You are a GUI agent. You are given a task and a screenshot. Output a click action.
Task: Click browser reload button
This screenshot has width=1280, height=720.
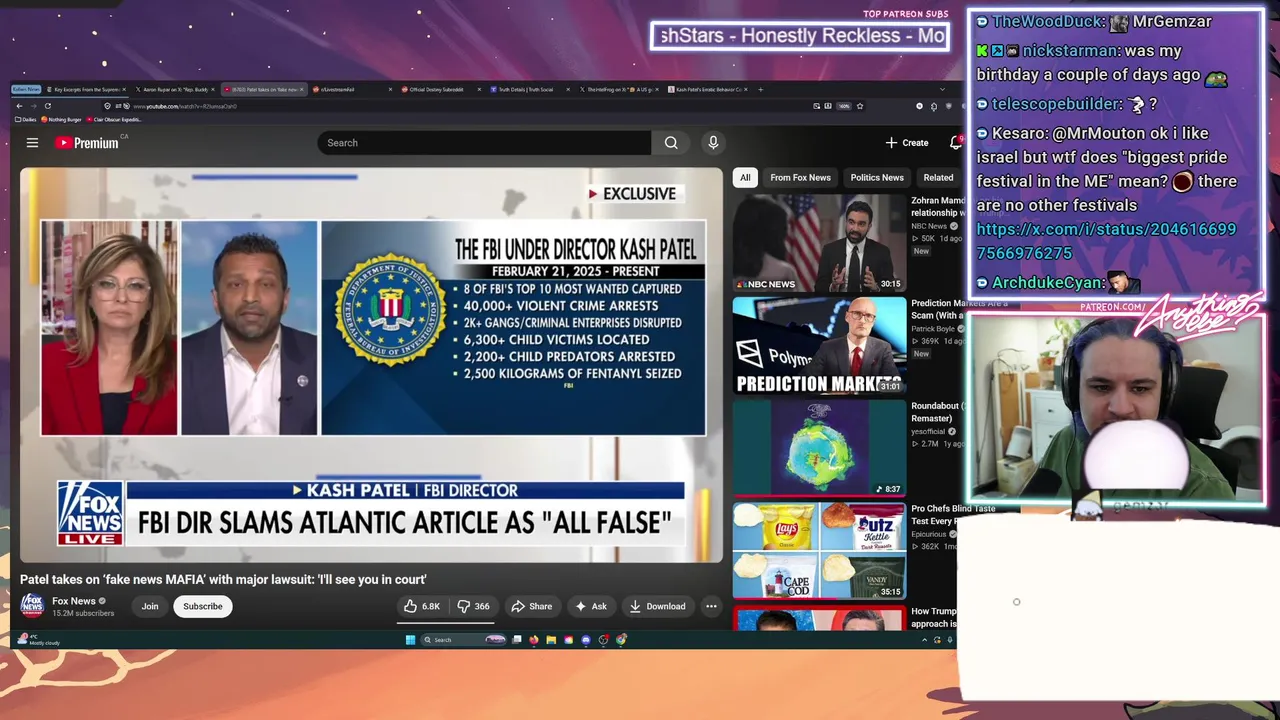47,106
